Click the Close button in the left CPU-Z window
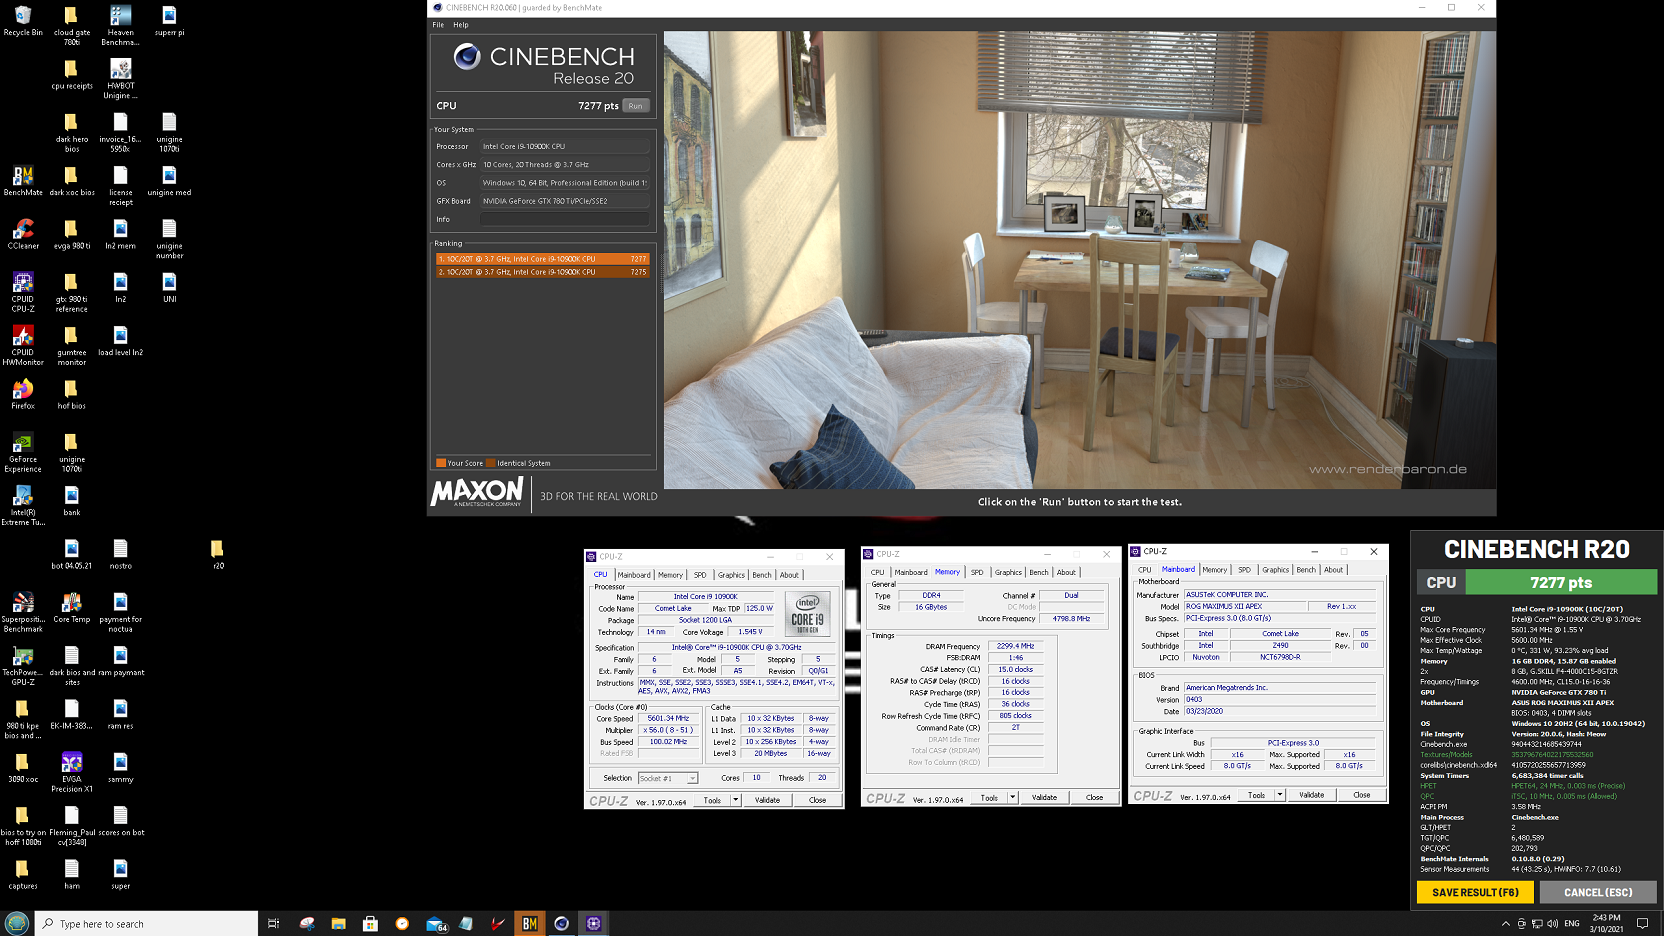The width and height of the screenshot is (1664, 936). 817,800
